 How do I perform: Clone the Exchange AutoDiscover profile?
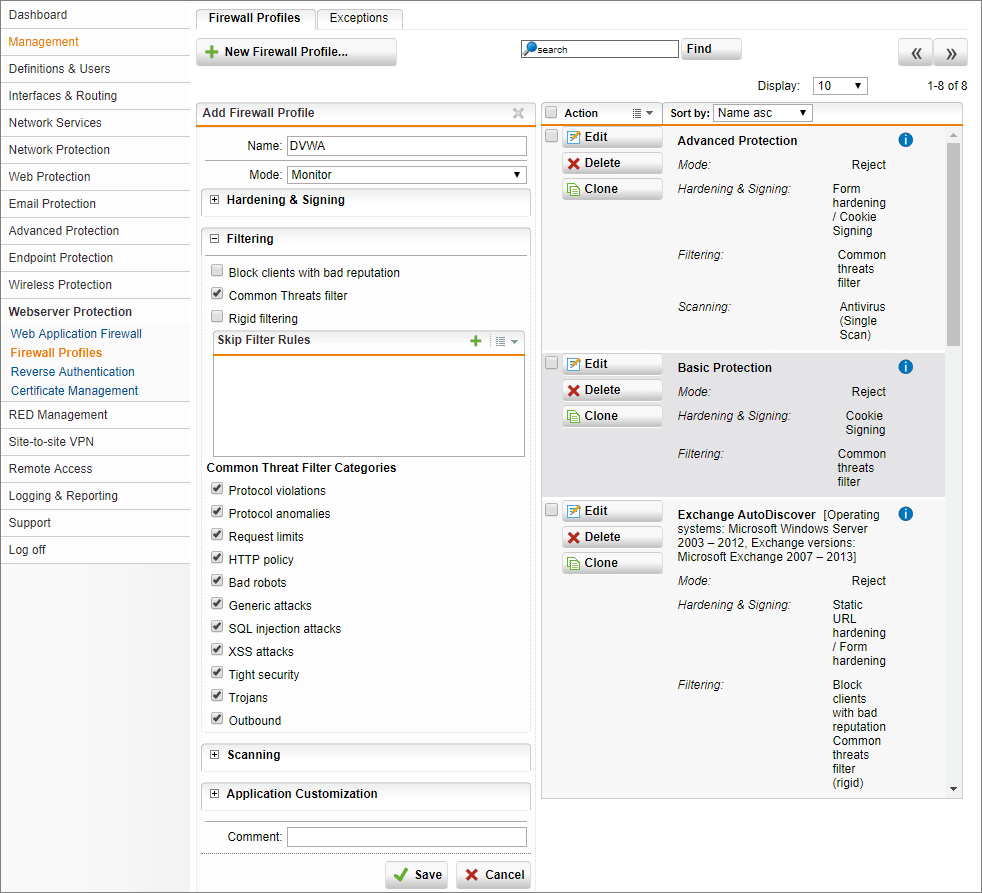(x=612, y=563)
